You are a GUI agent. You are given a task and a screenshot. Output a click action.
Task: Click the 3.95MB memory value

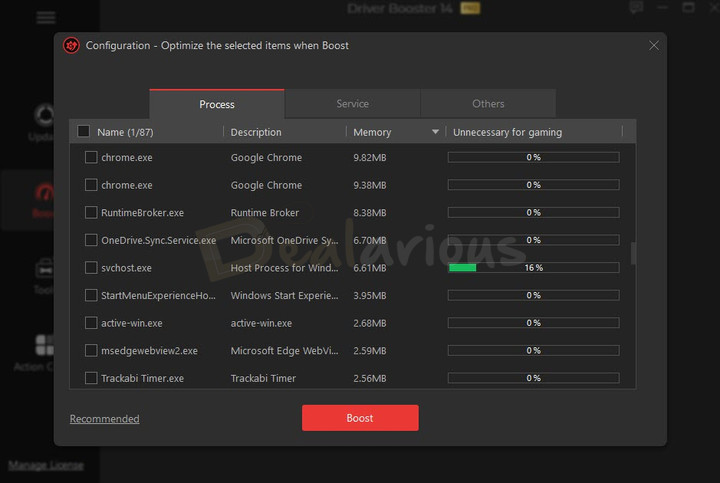370,295
